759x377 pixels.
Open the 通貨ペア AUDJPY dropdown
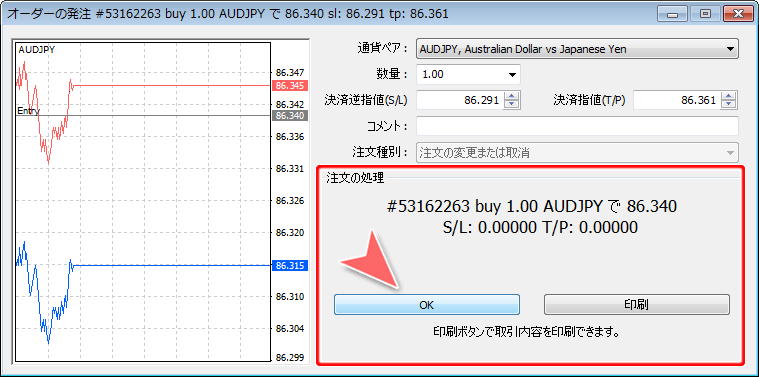click(577, 49)
